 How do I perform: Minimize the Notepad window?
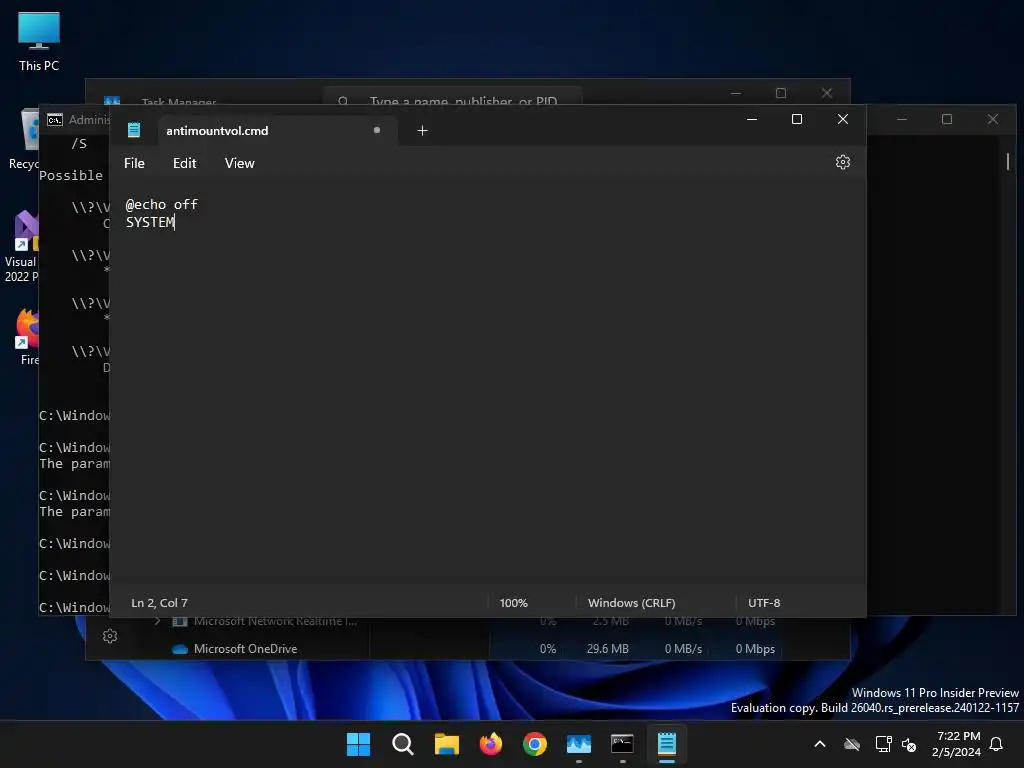[752, 119]
